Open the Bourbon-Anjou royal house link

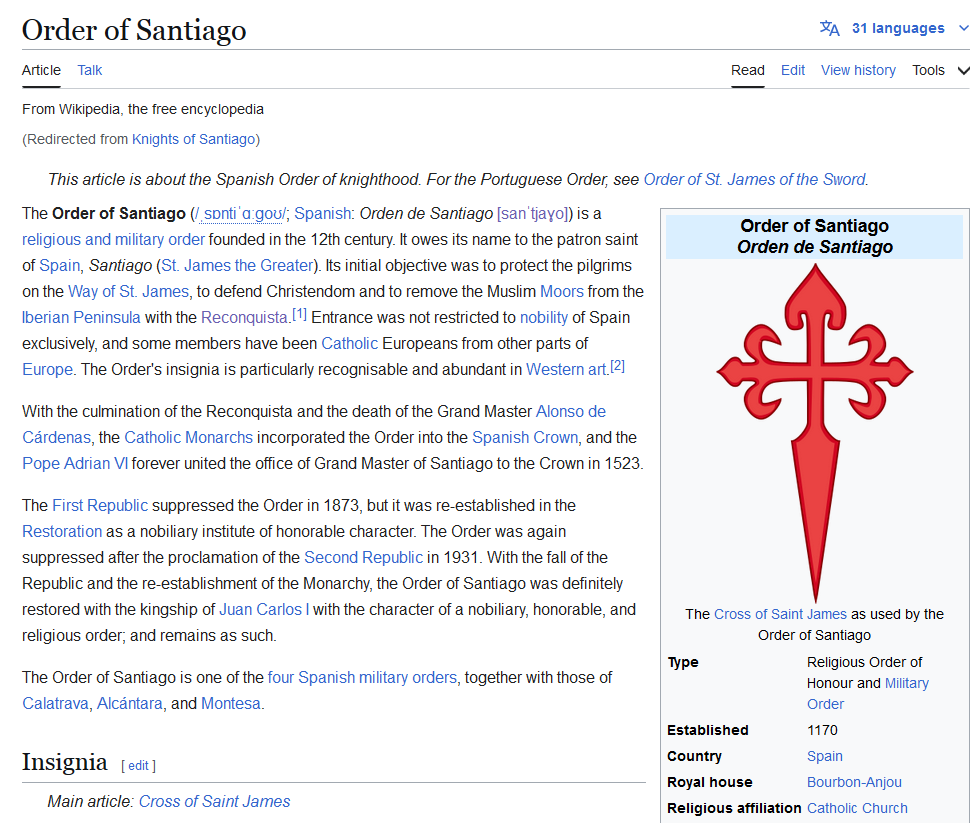pyautogui.click(x=854, y=782)
